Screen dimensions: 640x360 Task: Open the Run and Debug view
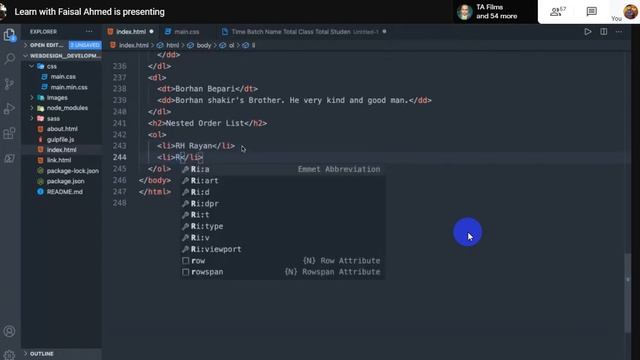(x=9, y=109)
